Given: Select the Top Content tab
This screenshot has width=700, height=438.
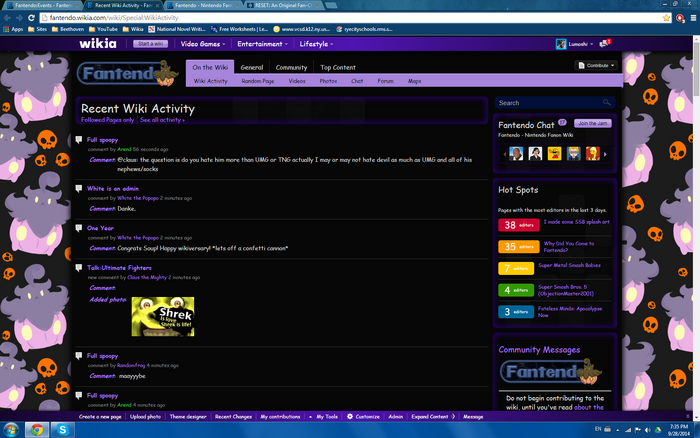Looking at the screenshot, I should tap(338, 67).
